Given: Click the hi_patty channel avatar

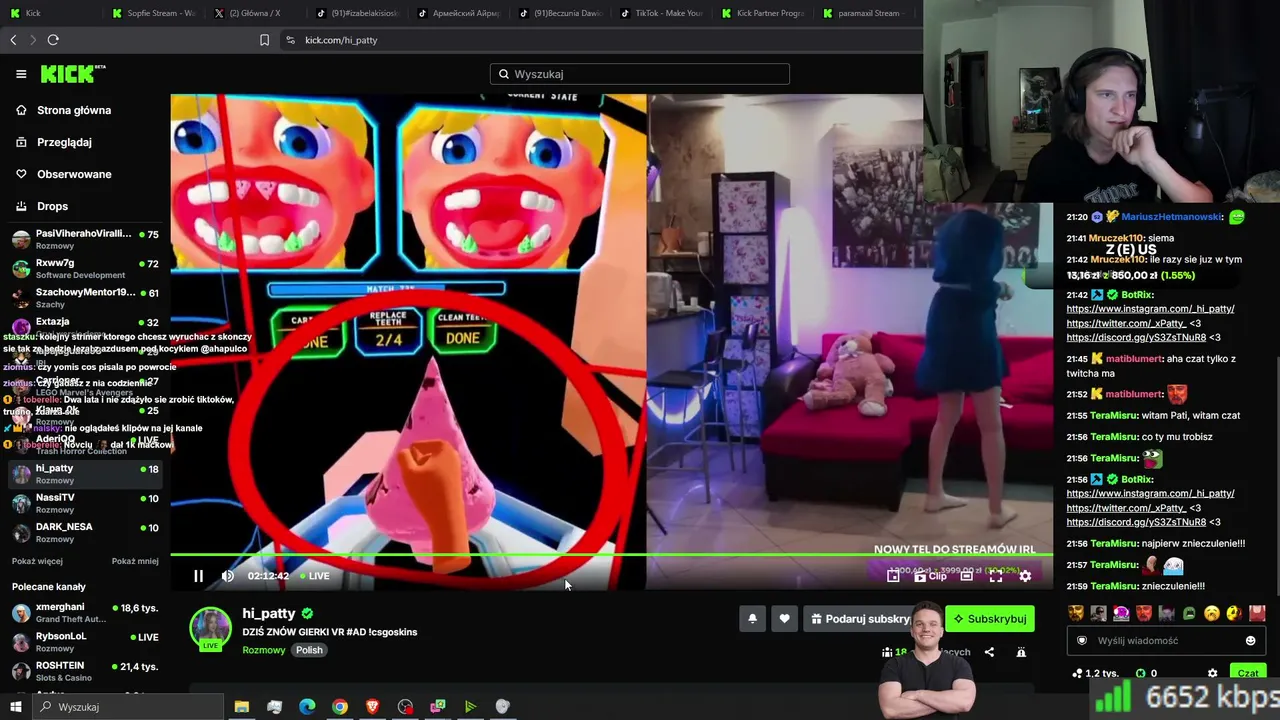Looking at the screenshot, I should tap(211, 629).
